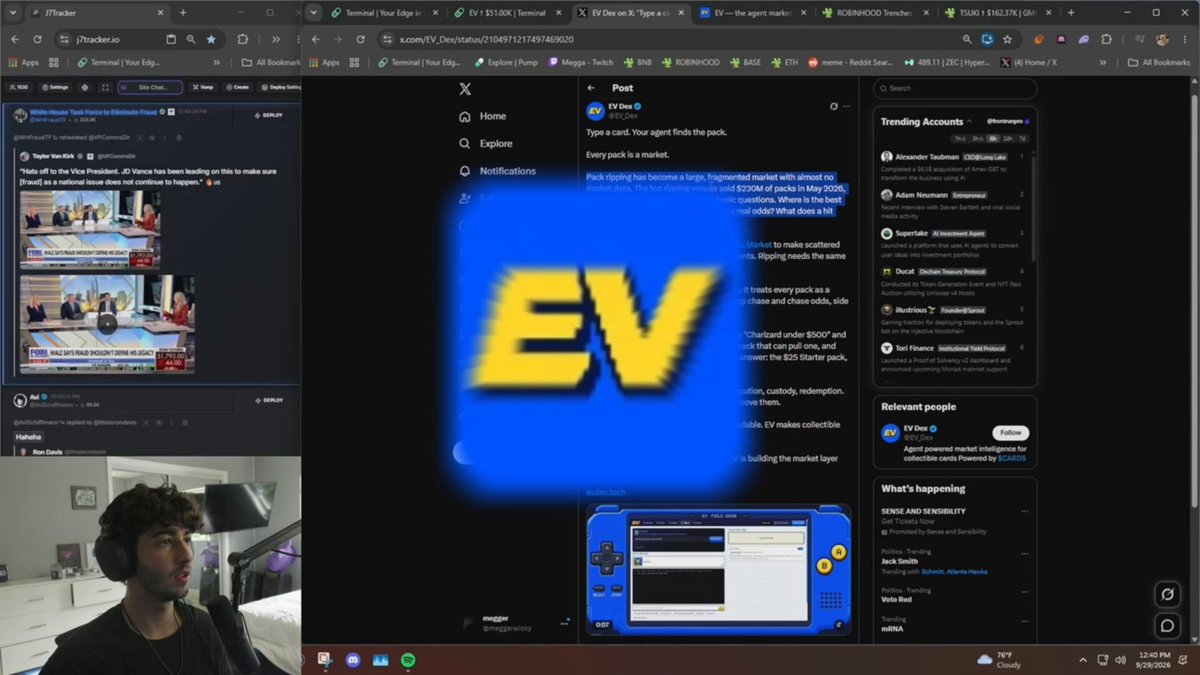
Task: Open the Grok floating button
Action: [x=1166, y=595]
